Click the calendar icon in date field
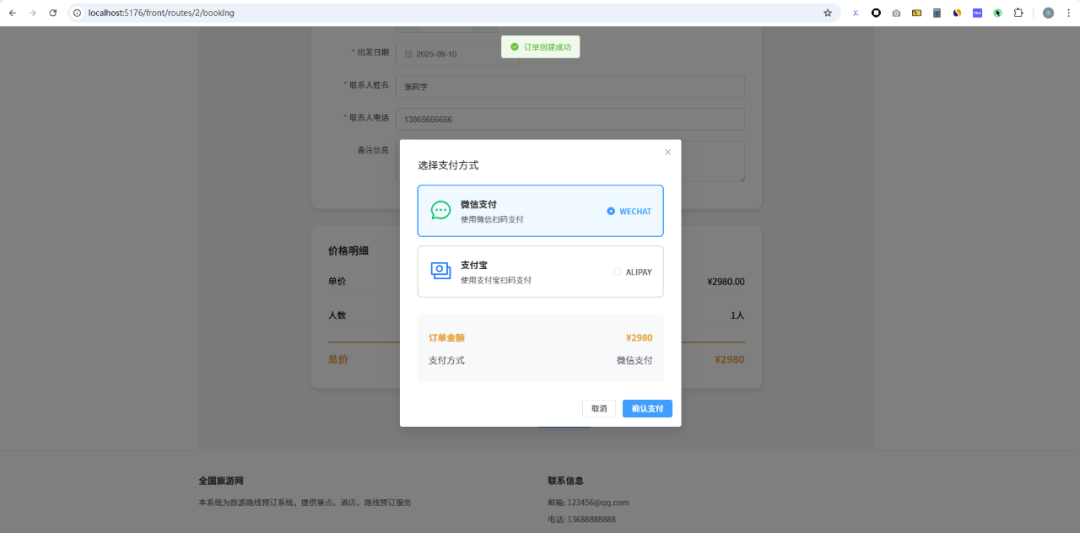 (408, 54)
